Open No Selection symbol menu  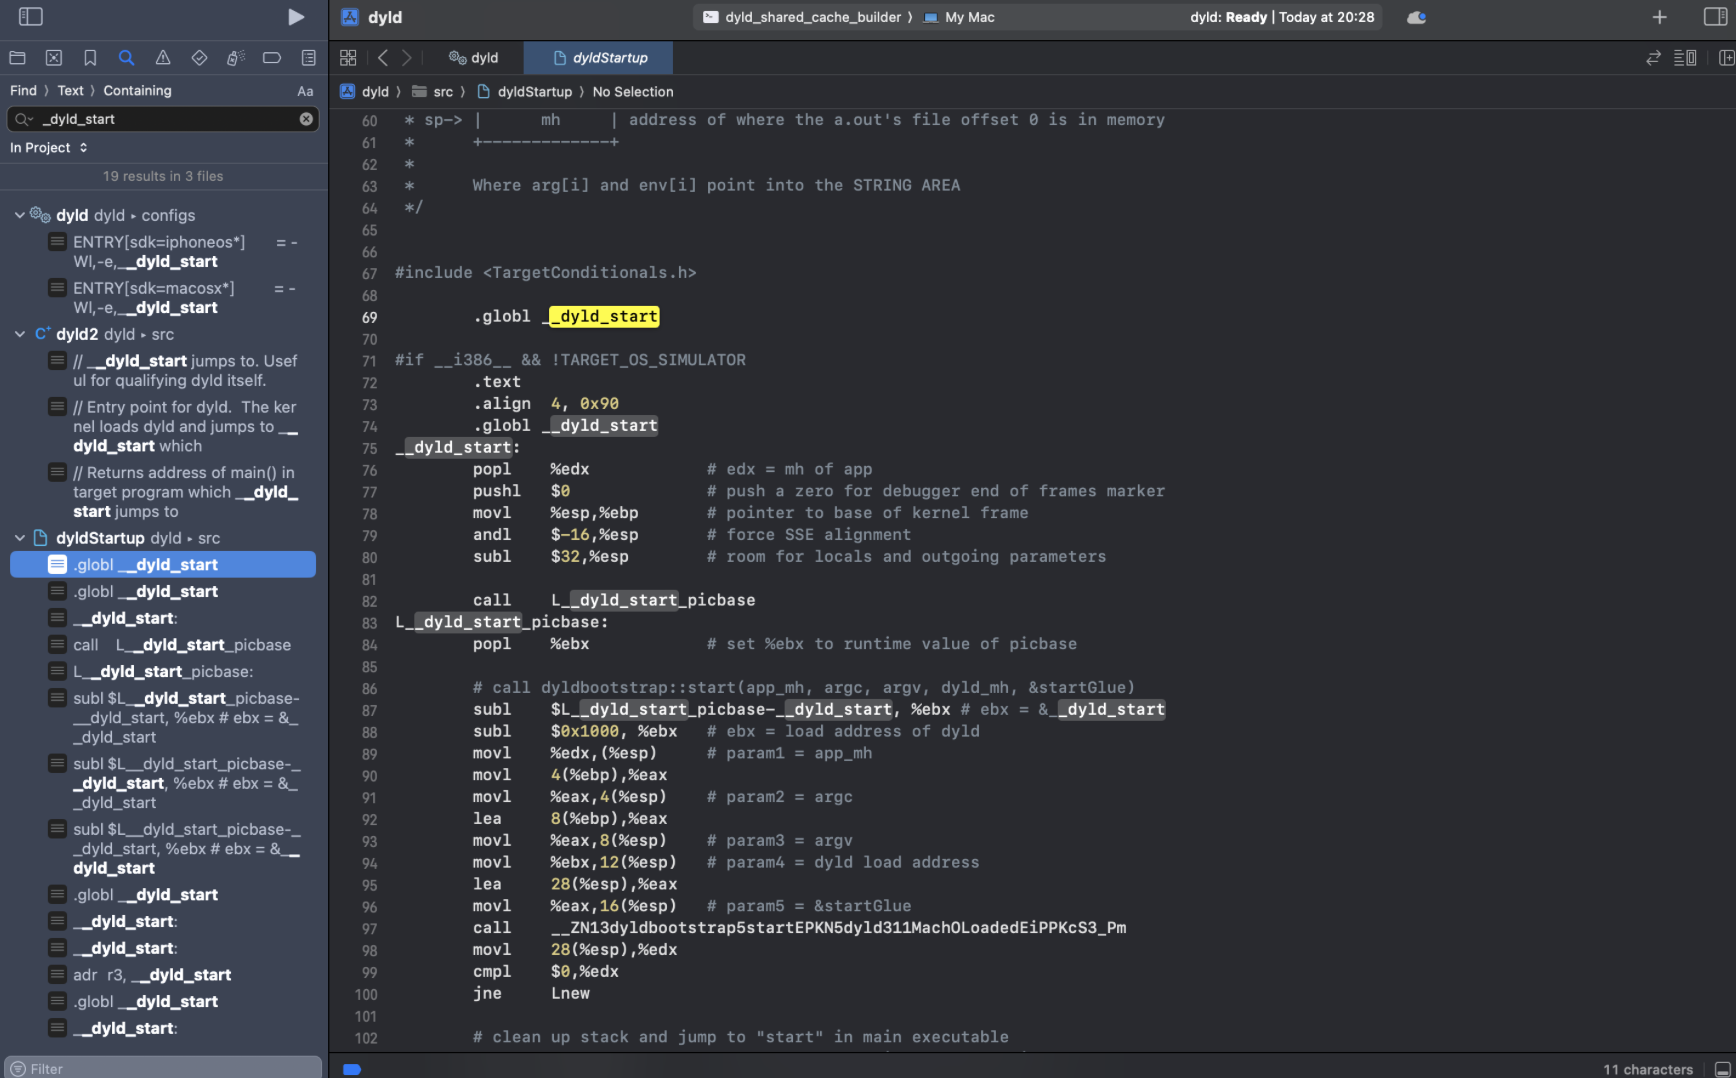coord(633,92)
